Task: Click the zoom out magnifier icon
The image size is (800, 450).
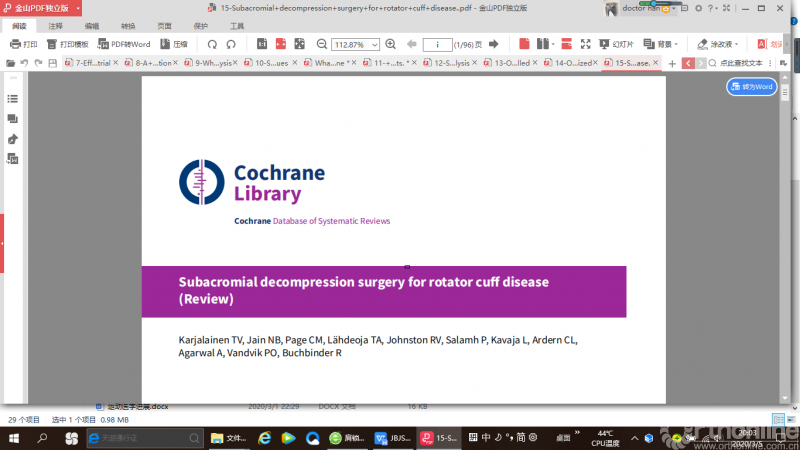Action: pyautogui.click(x=322, y=45)
